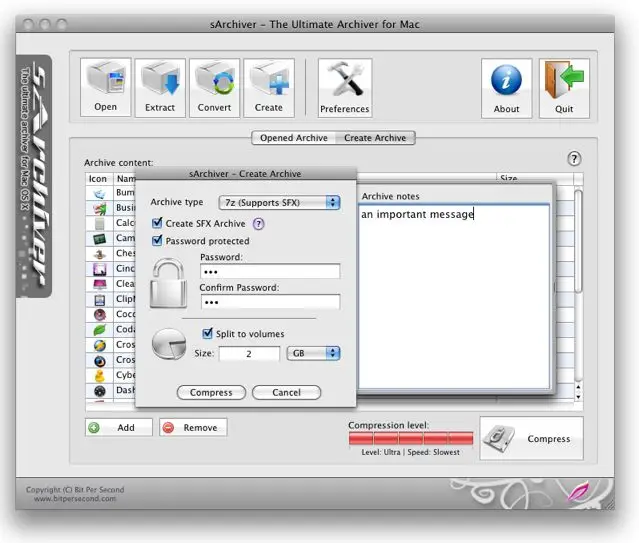Screen dimensions: 639x543
Task: Toggle the Password protected checkbox
Action: [157, 240]
